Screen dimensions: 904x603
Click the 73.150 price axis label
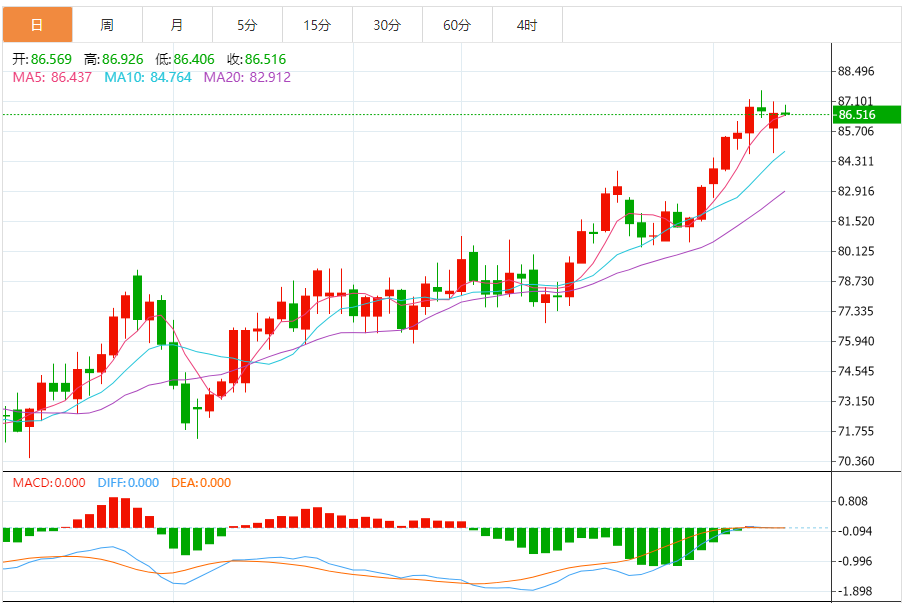tap(856, 401)
